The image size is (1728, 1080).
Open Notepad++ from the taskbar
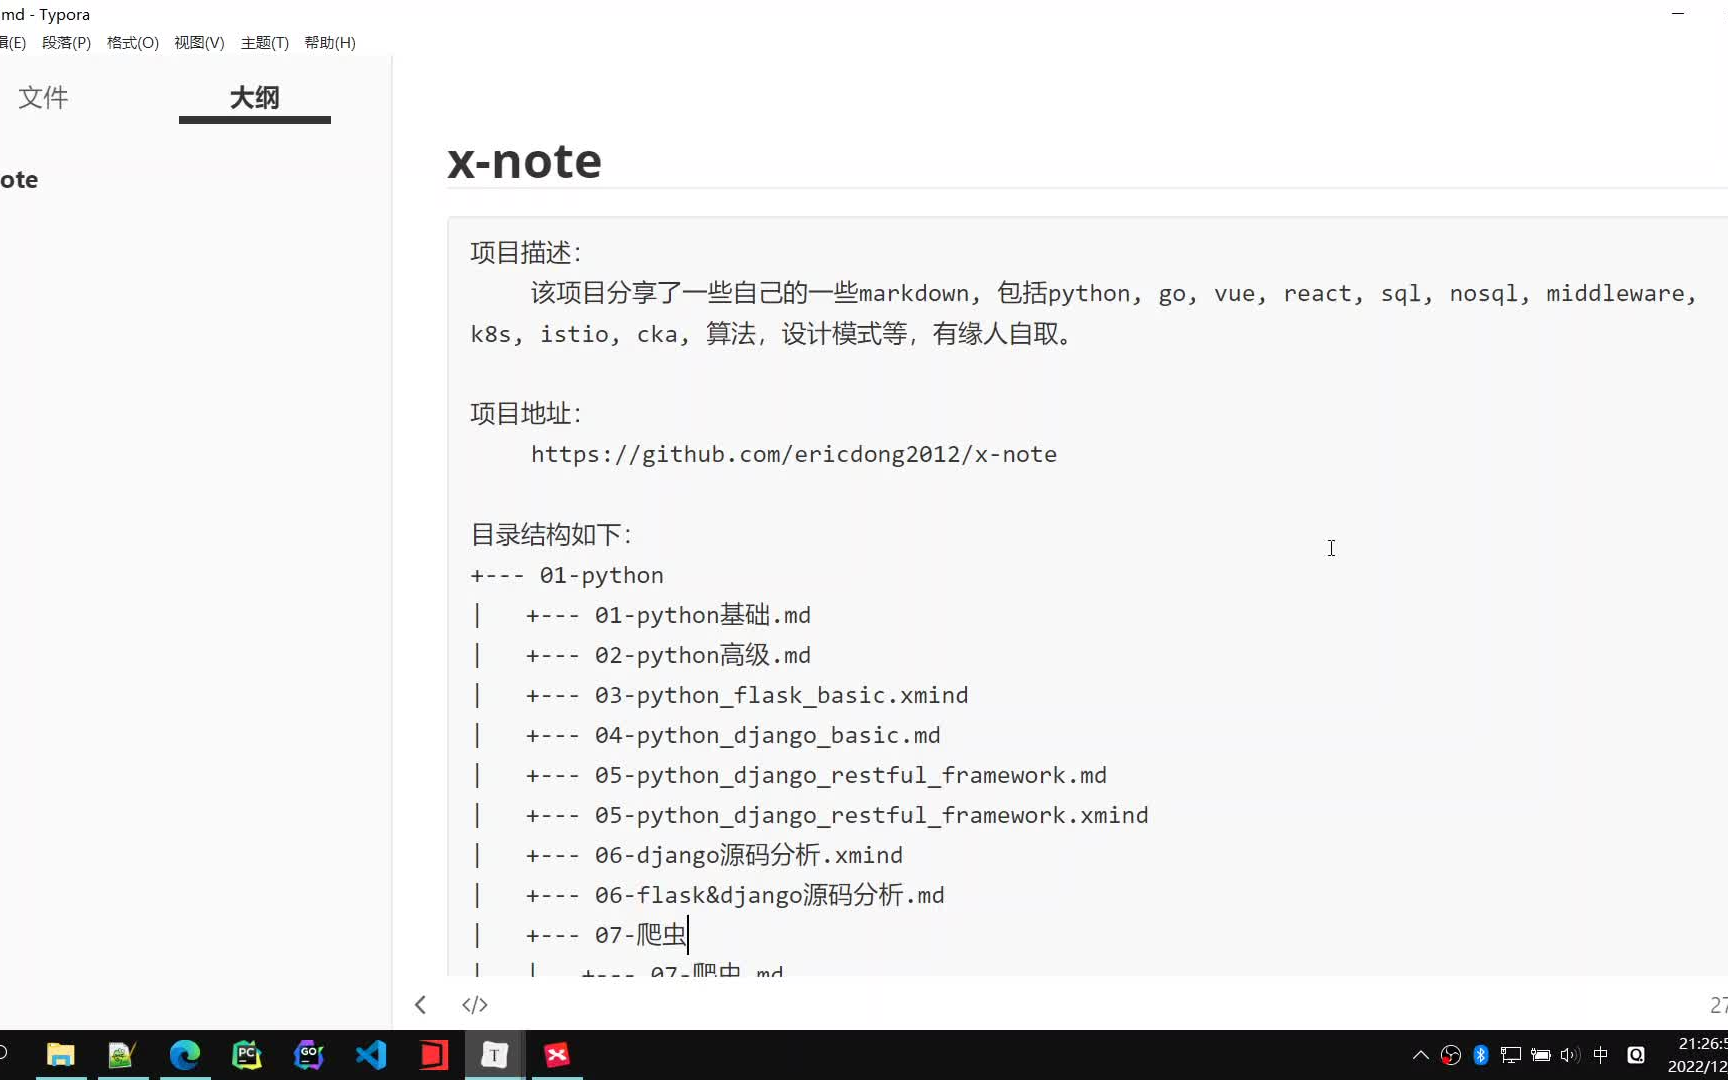[122, 1055]
